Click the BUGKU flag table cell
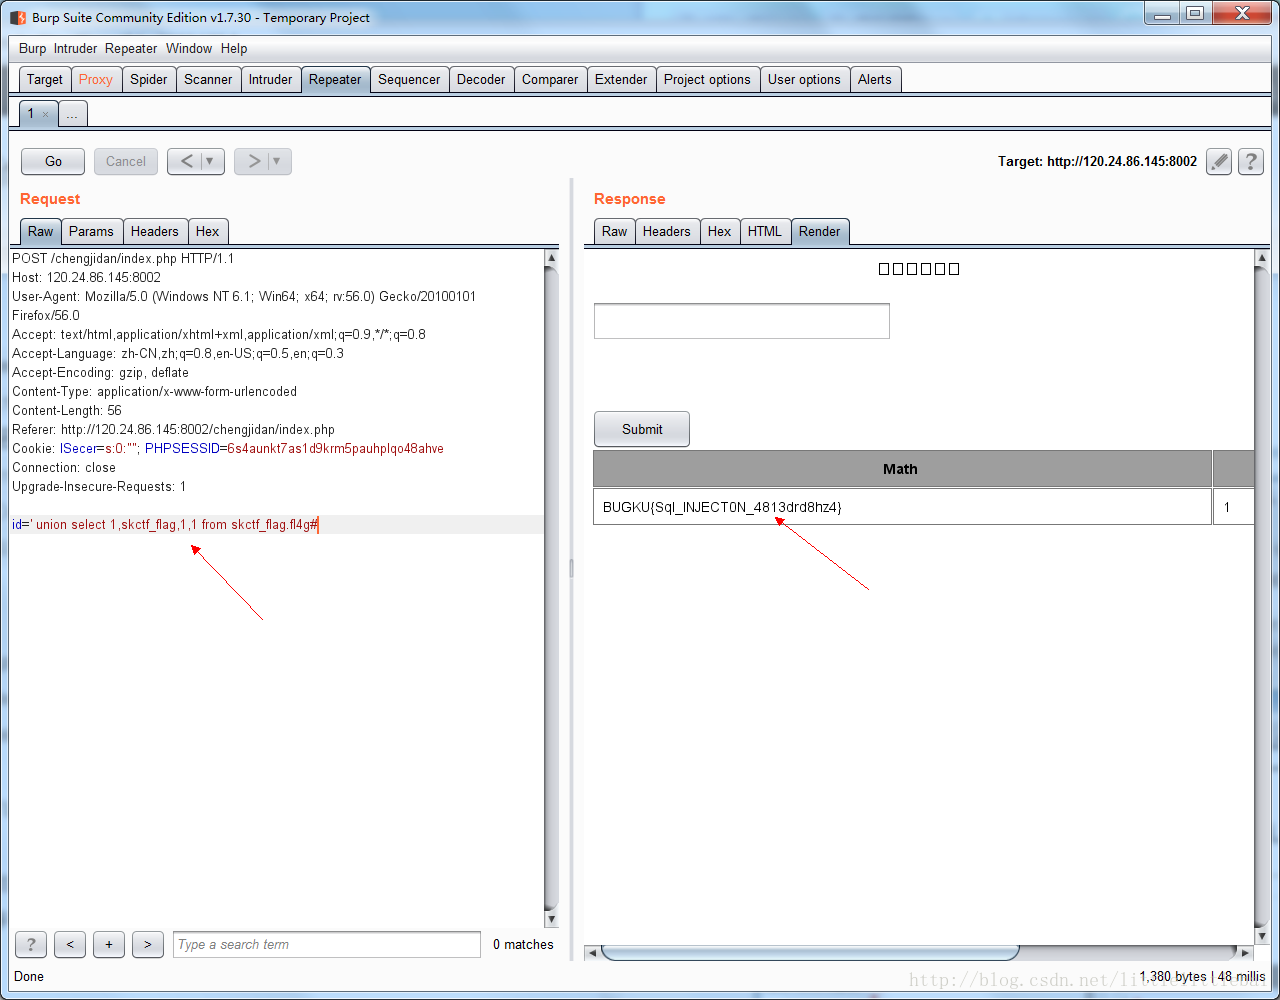The height and width of the screenshot is (1000, 1280). point(902,507)
